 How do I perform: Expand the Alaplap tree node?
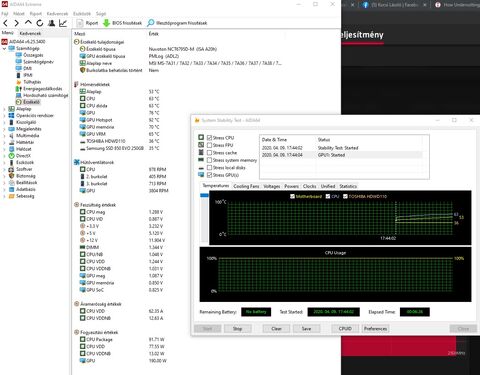click(4, 109)
